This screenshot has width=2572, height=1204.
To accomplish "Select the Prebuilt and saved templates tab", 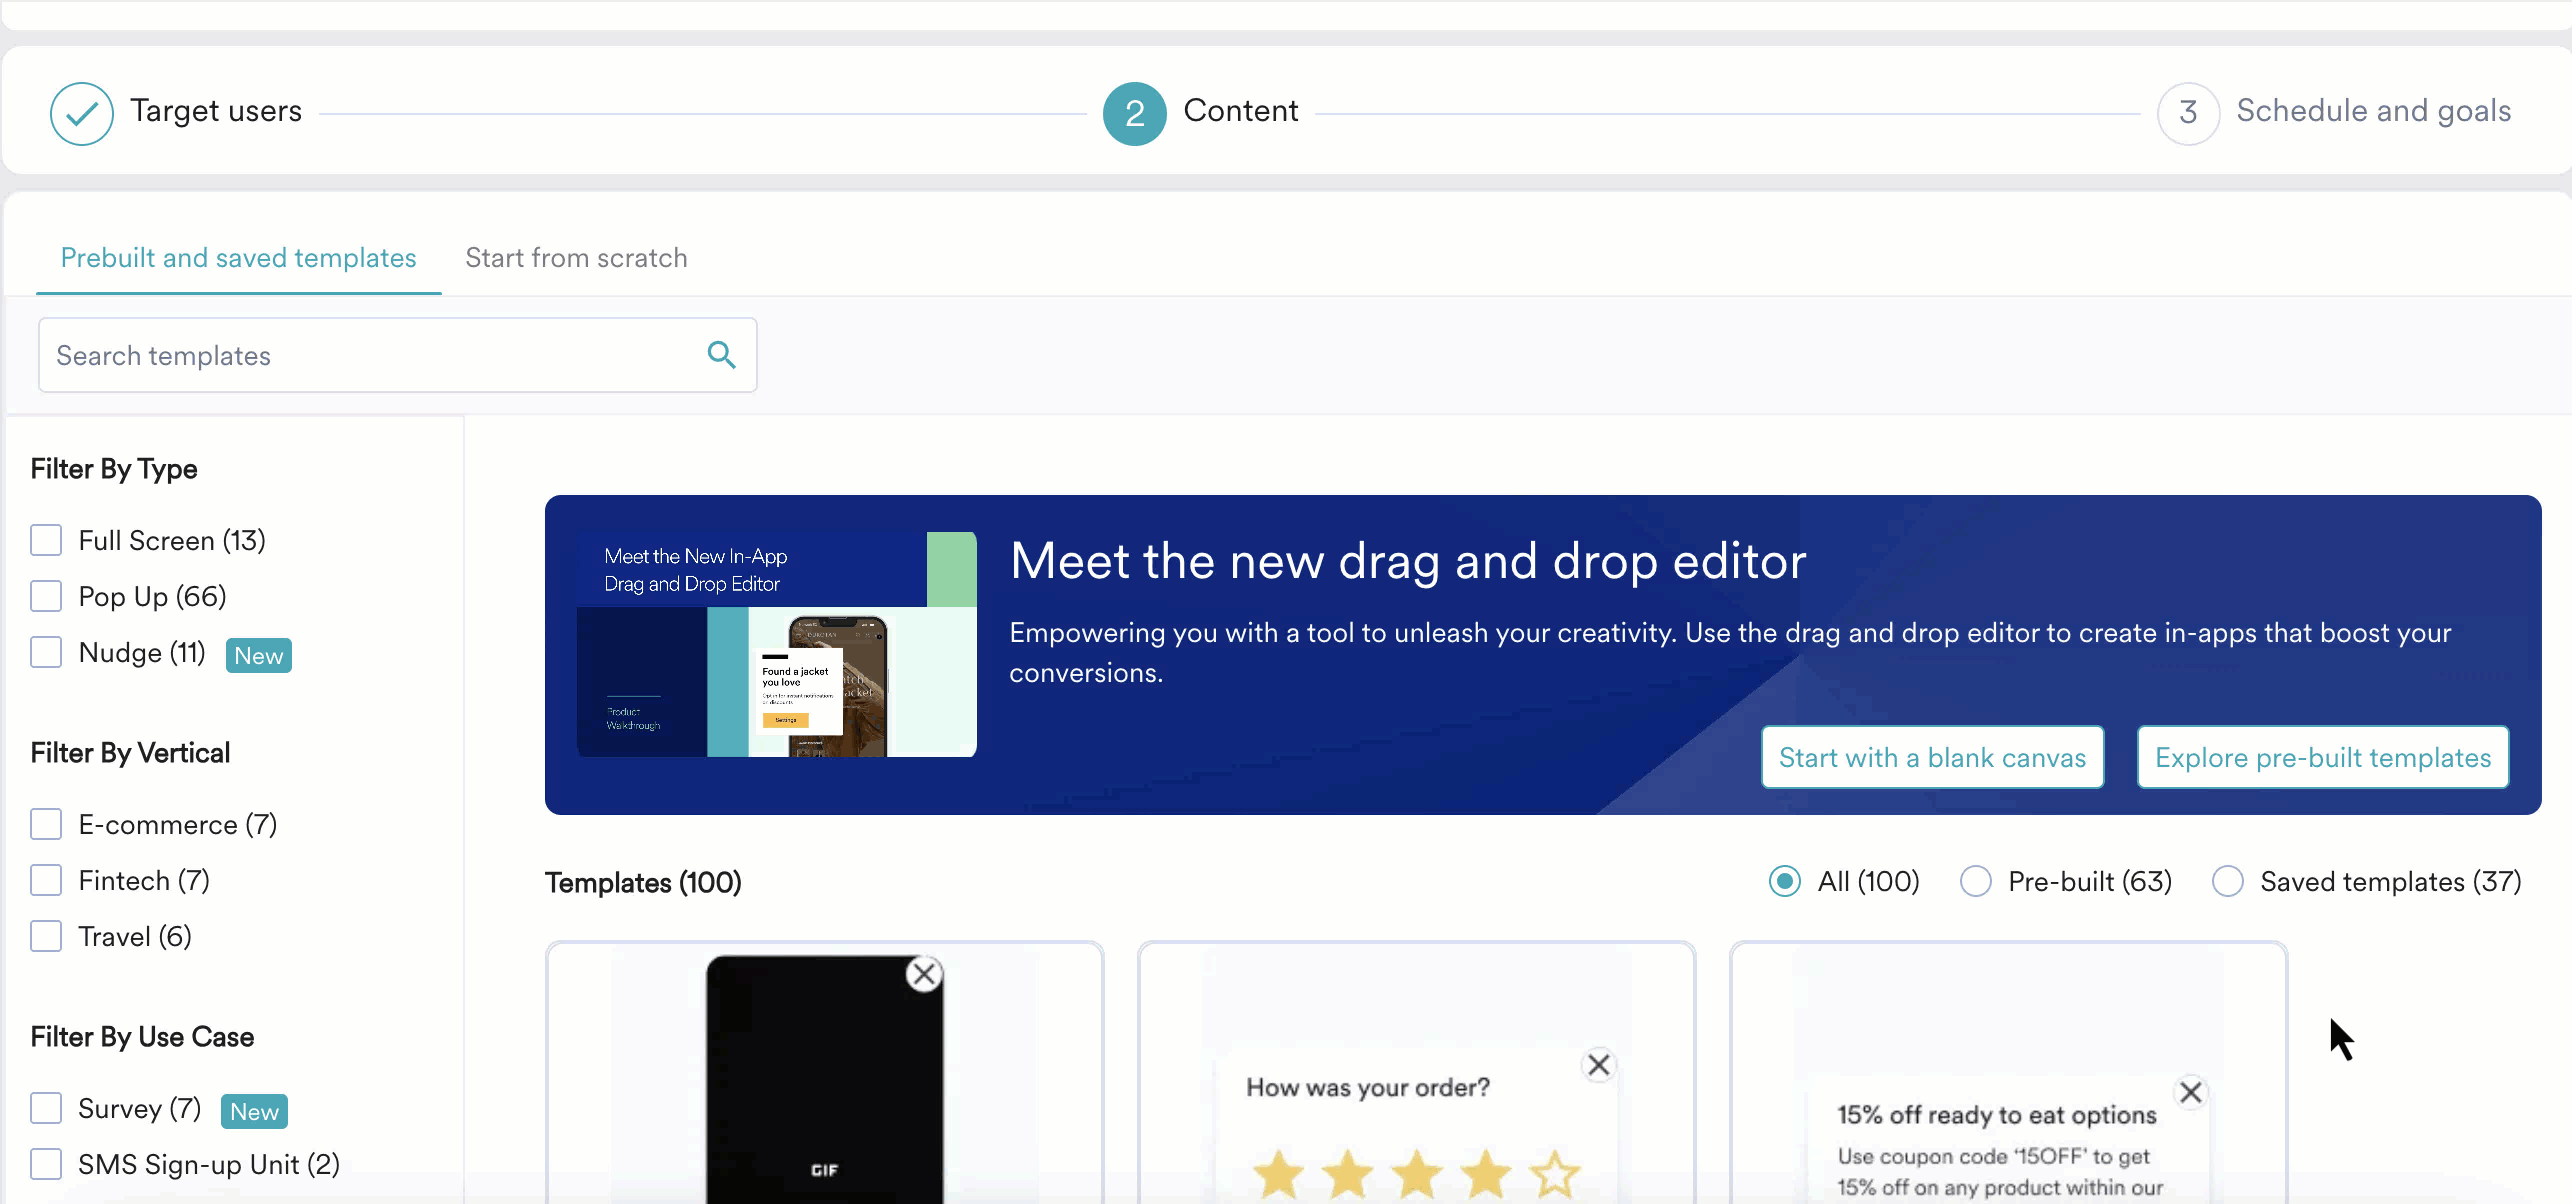I will (238, 258).
